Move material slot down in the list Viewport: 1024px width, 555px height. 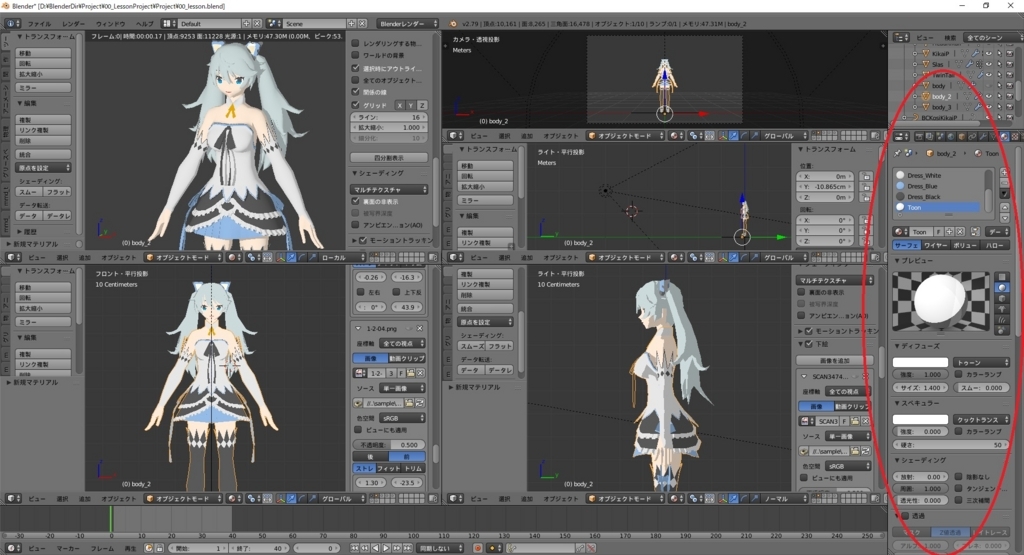tap(1005, 218)
